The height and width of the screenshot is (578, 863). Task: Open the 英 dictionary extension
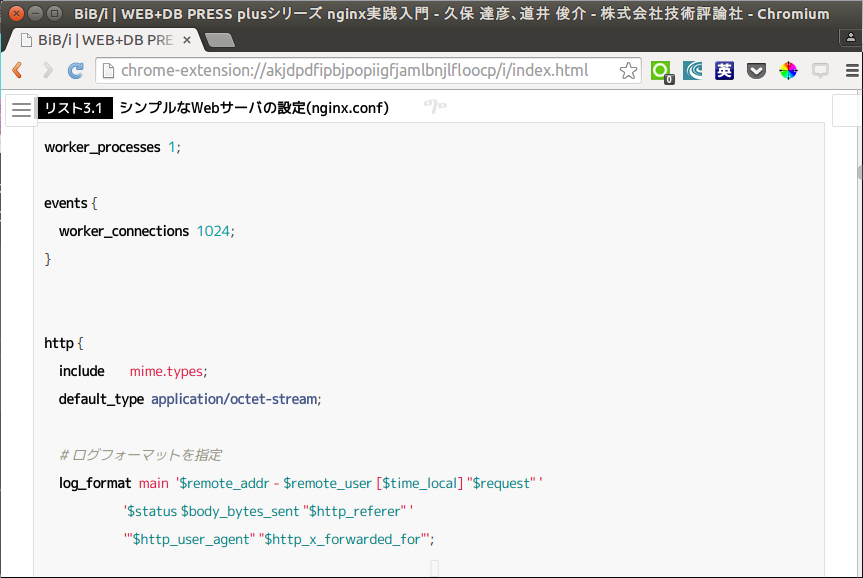(724, 70)
